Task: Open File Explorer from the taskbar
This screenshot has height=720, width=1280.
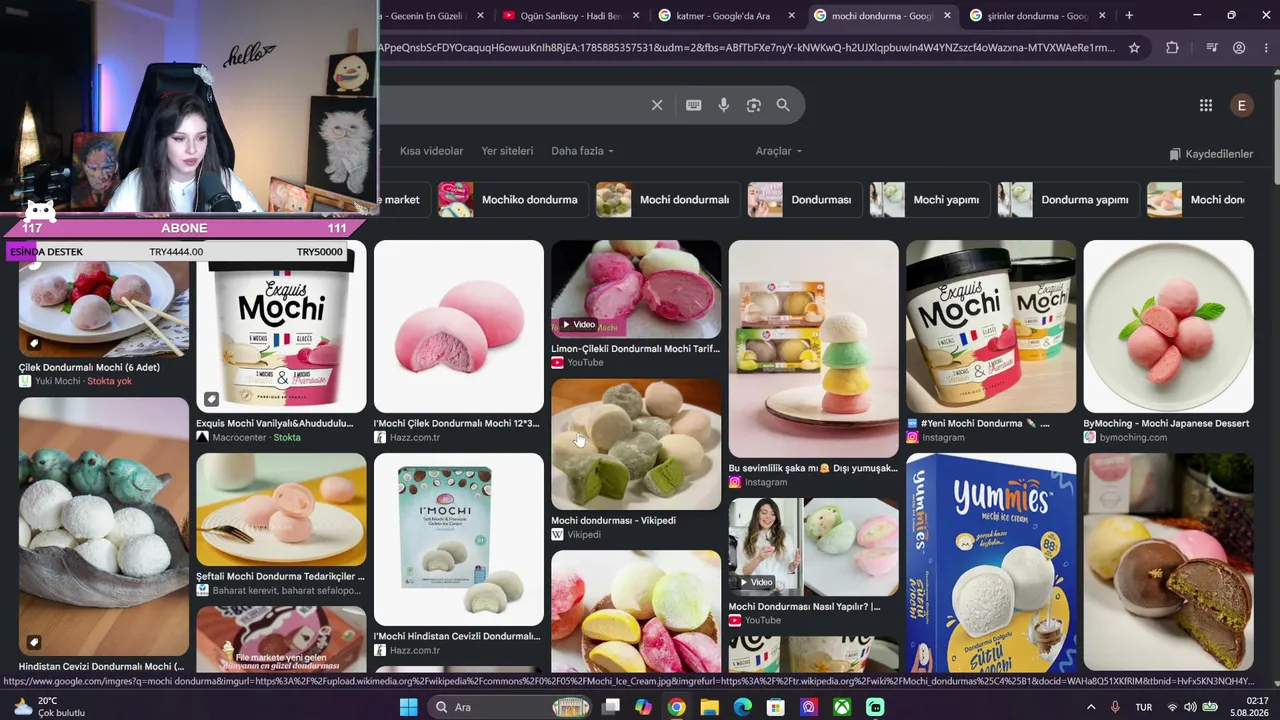Action: [709, 707]
